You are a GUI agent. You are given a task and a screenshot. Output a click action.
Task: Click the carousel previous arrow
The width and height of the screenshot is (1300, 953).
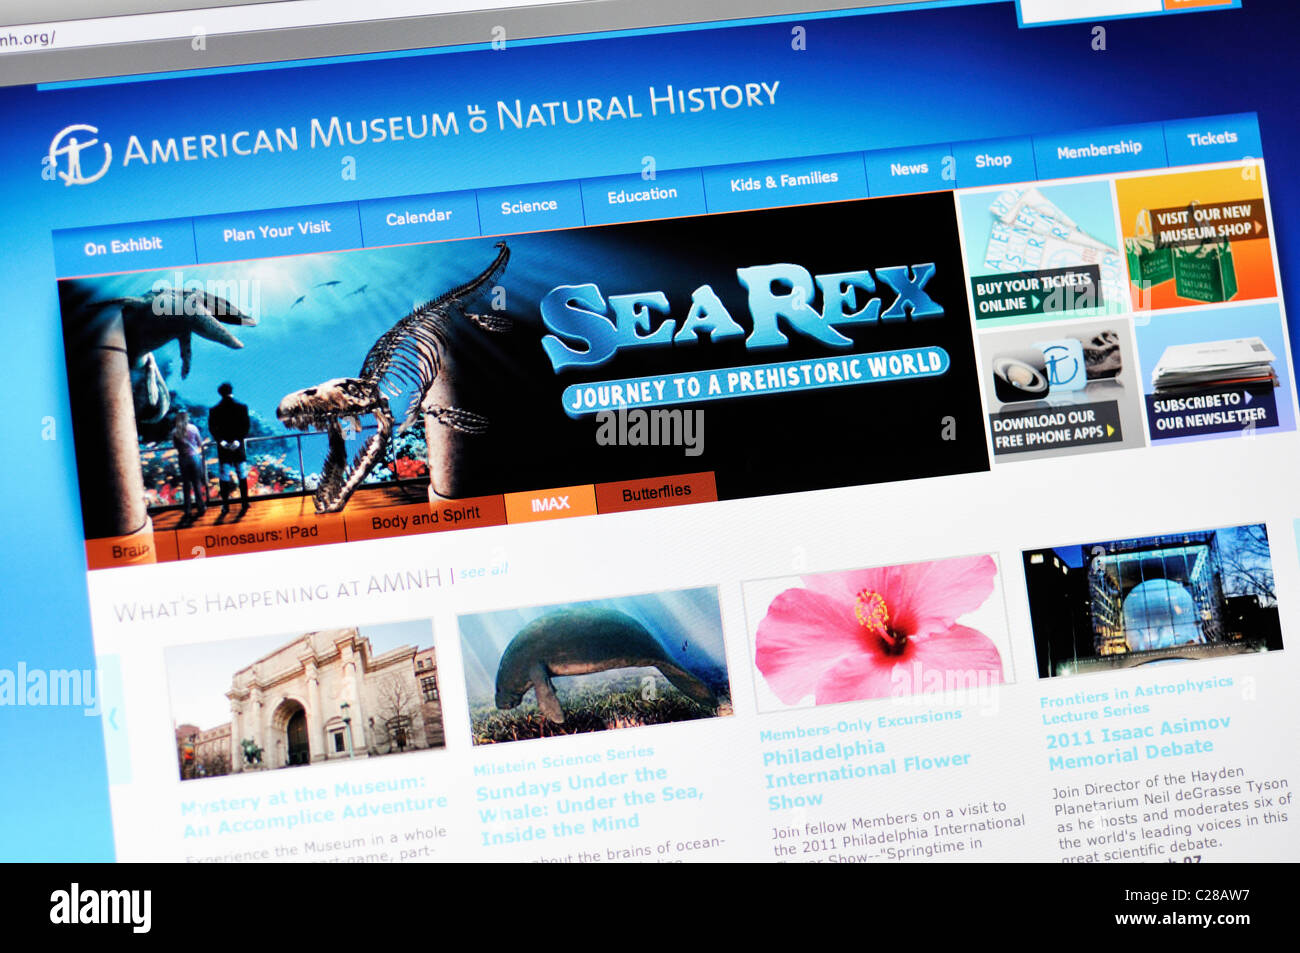click(113, 719)
